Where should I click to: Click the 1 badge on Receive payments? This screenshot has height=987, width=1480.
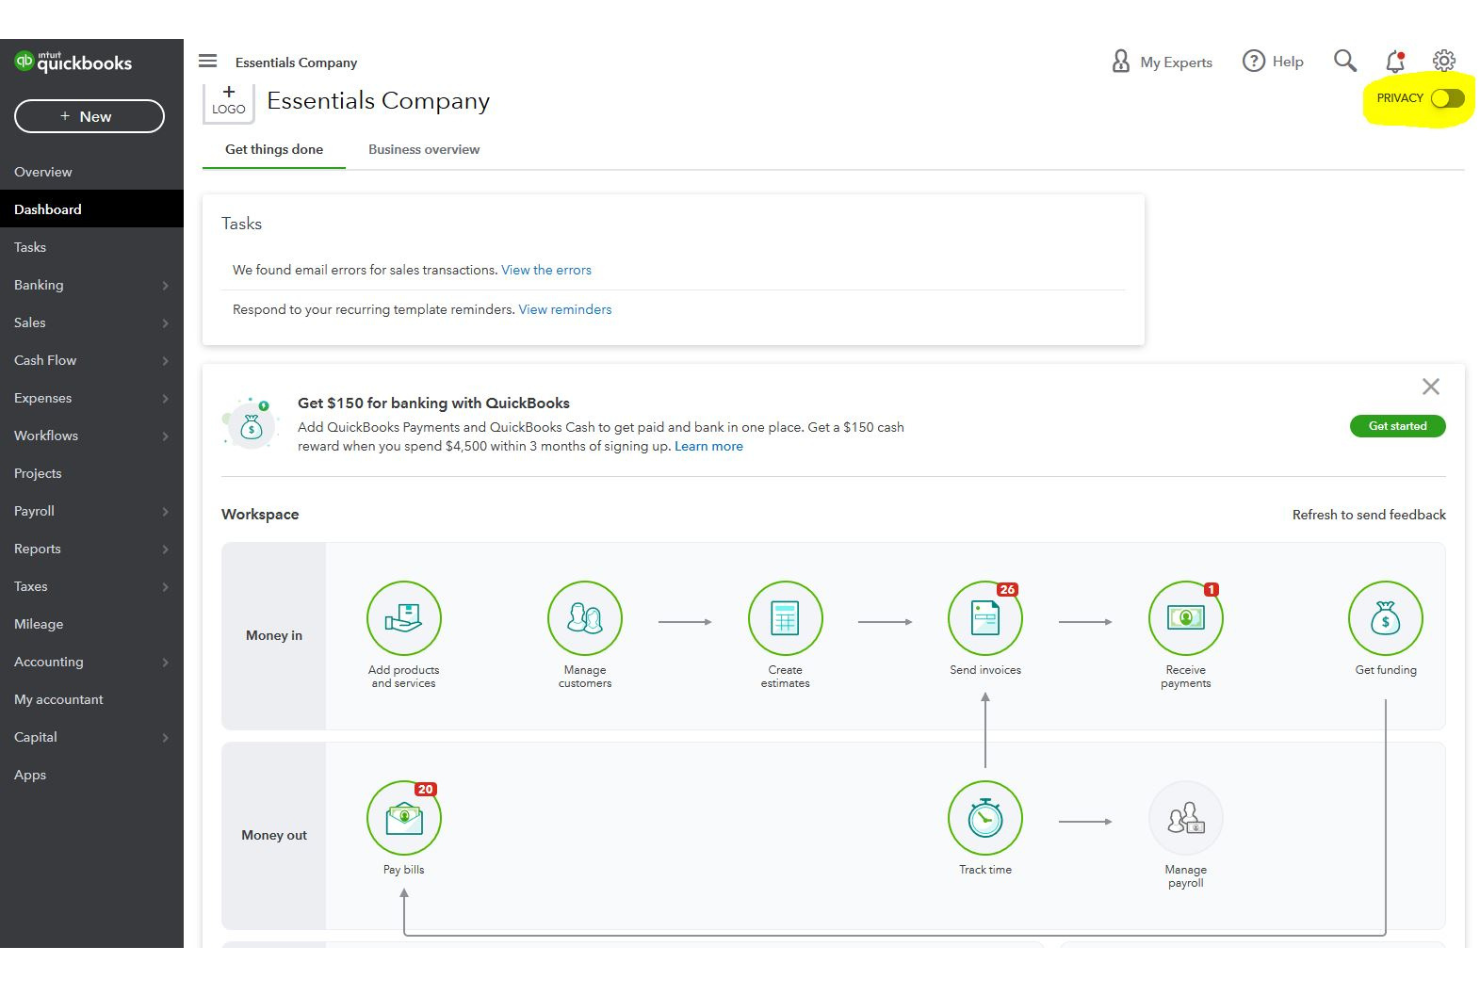click(x=1211, y=590)
